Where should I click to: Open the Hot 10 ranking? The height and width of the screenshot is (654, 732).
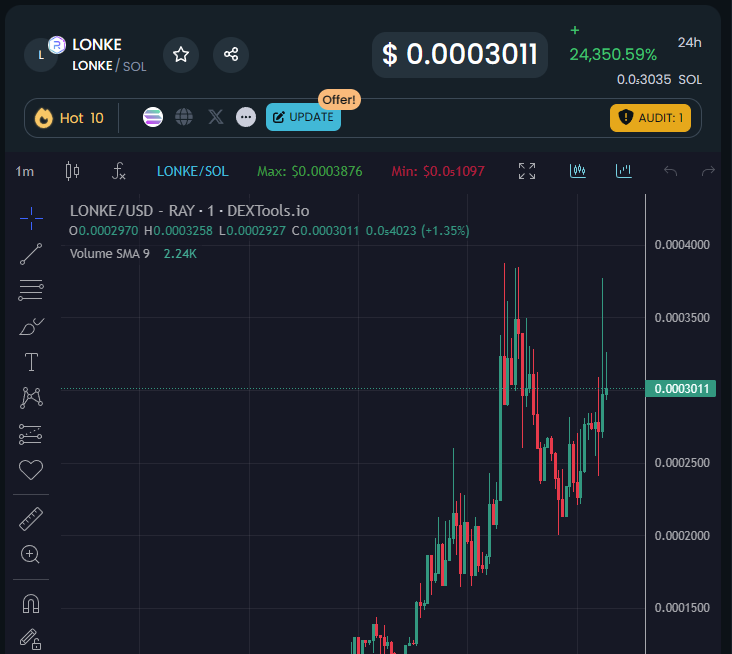(70, 118)
